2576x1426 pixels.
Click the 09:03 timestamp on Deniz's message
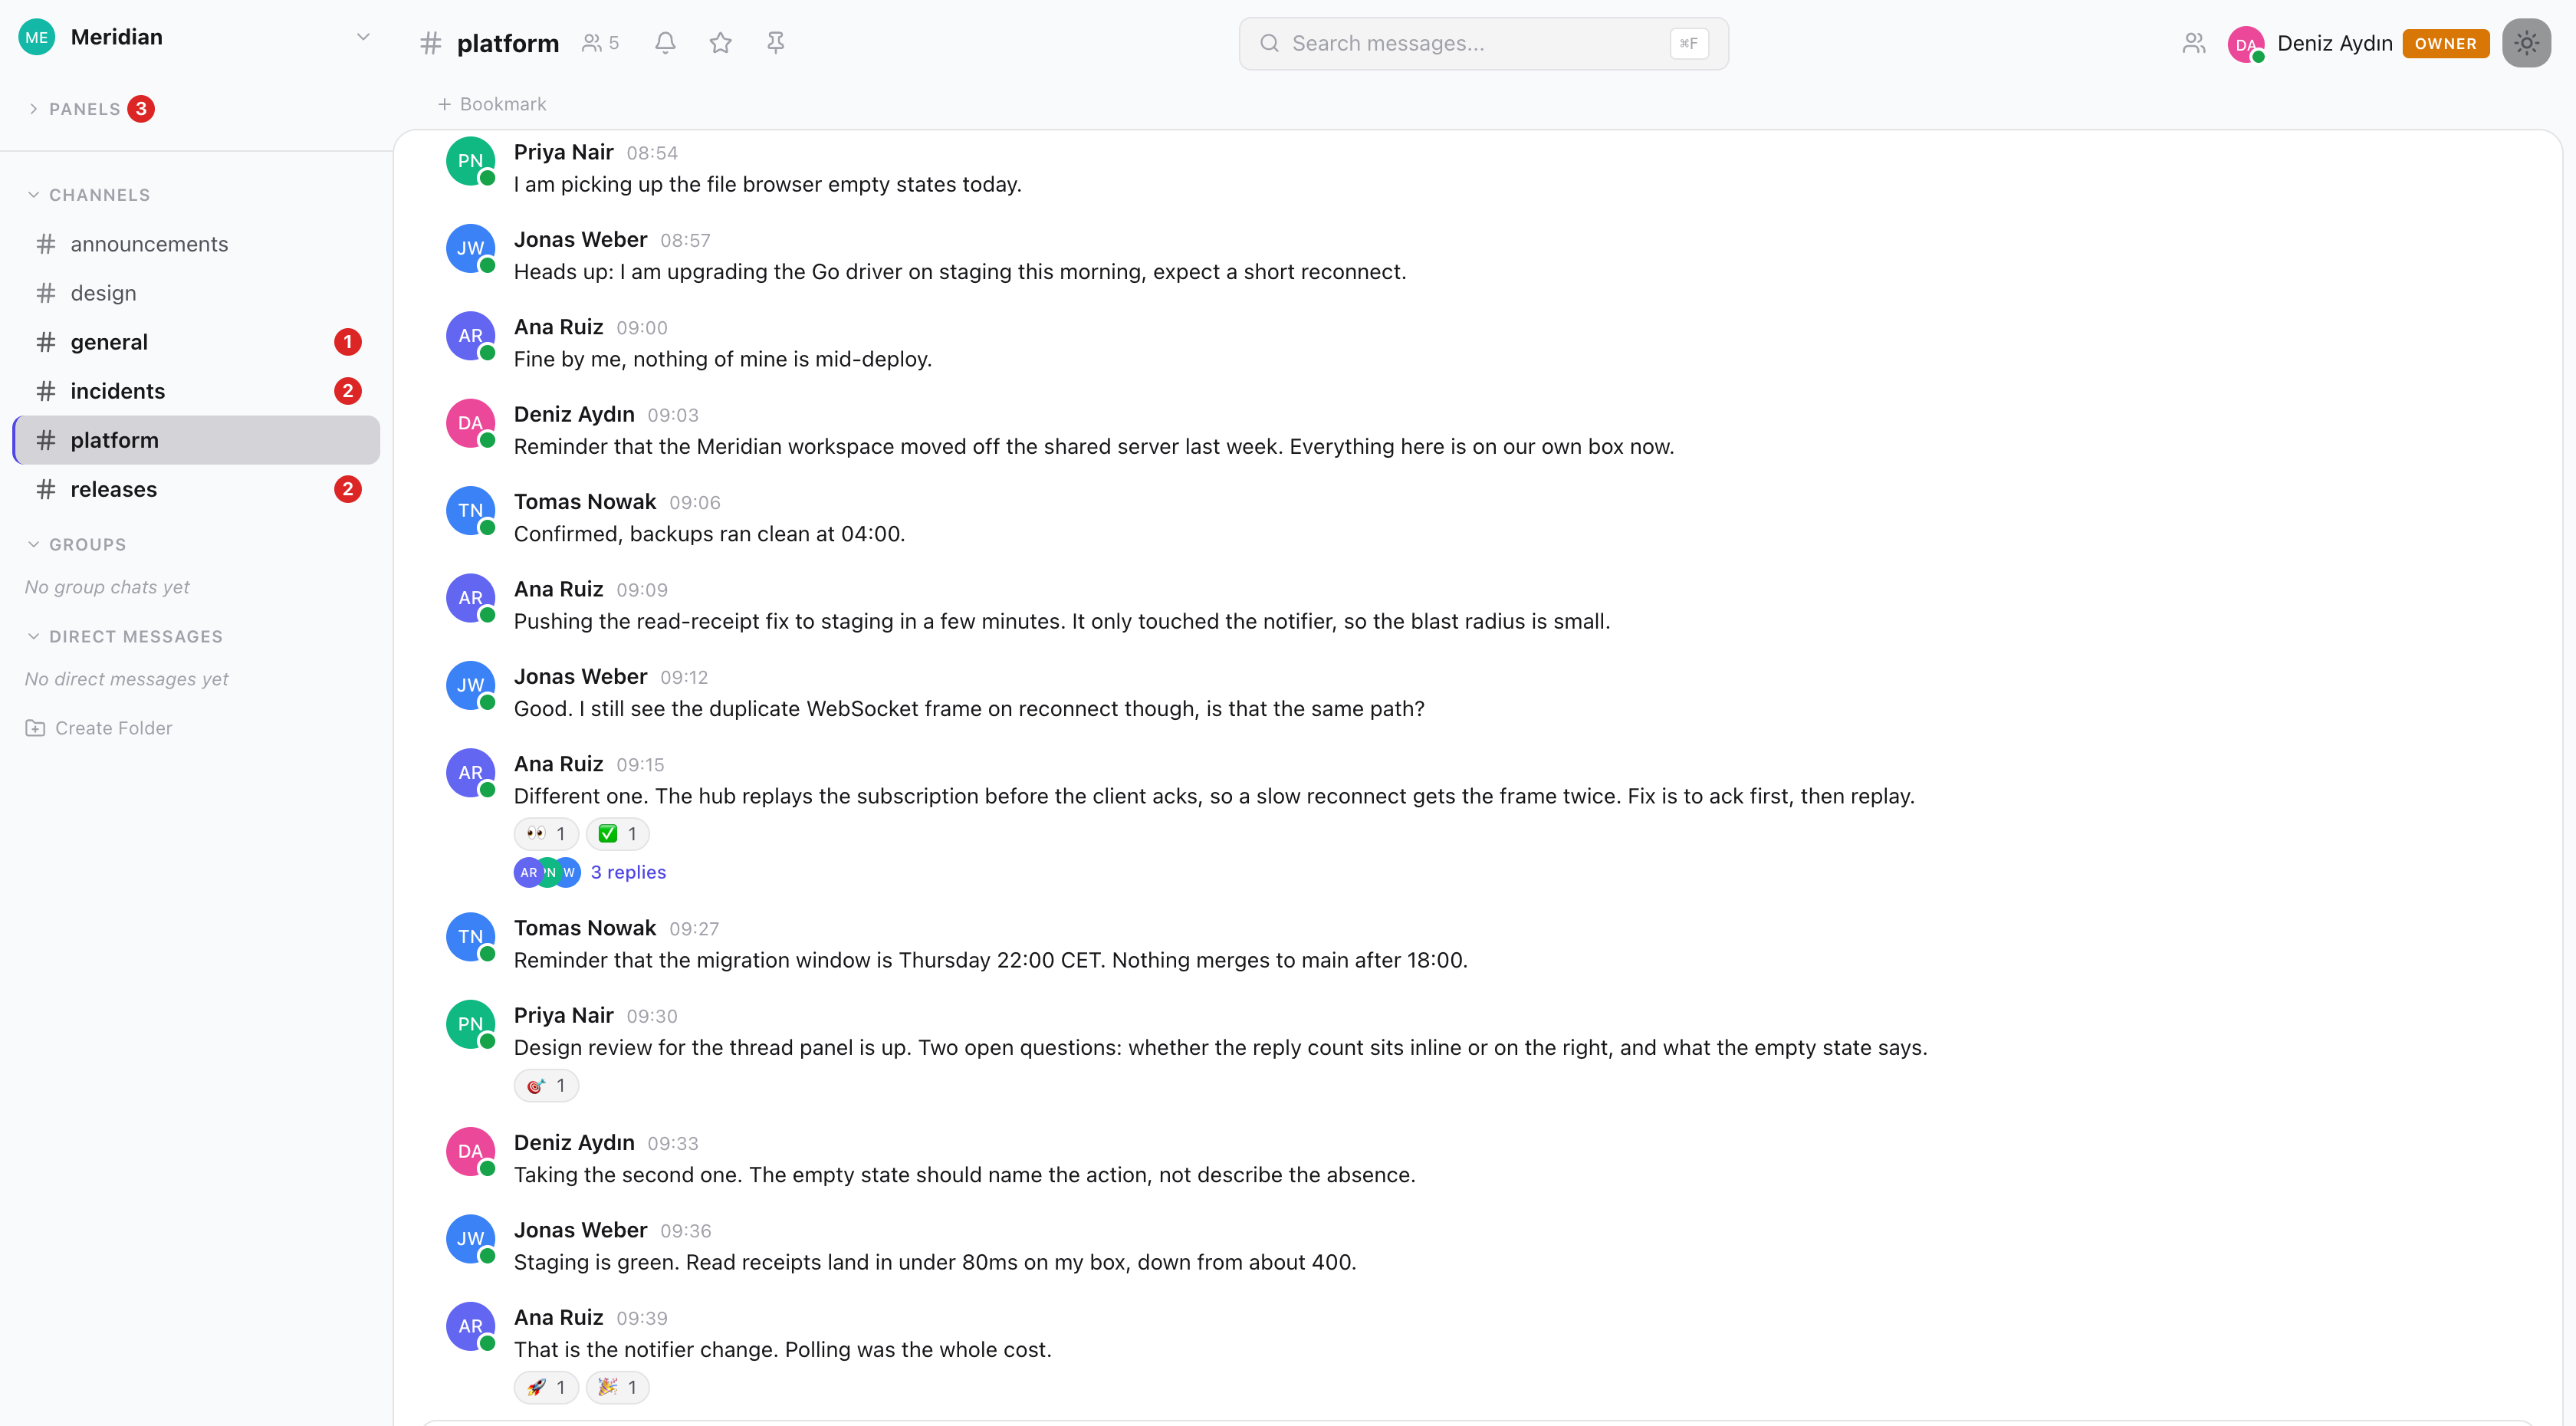point(673,415)
